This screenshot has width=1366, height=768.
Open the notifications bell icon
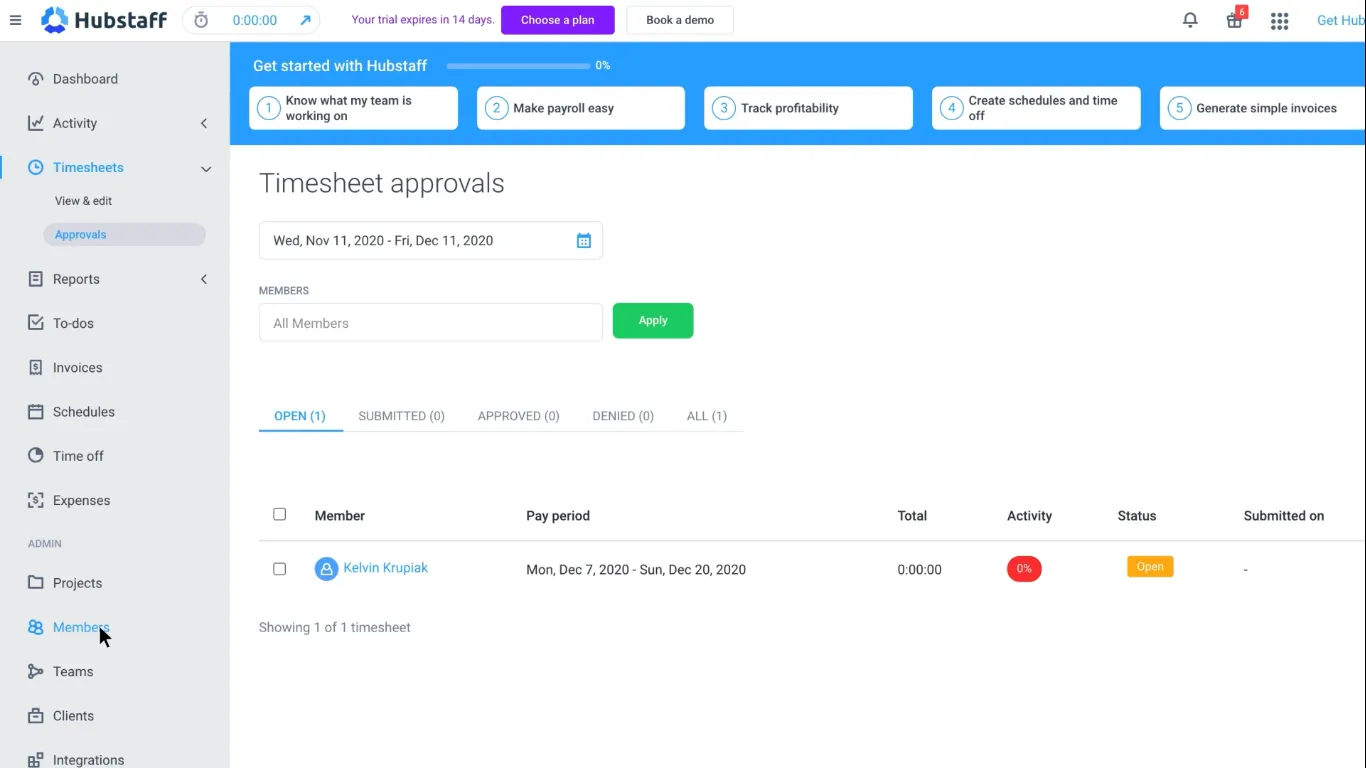click(1190, 20)
